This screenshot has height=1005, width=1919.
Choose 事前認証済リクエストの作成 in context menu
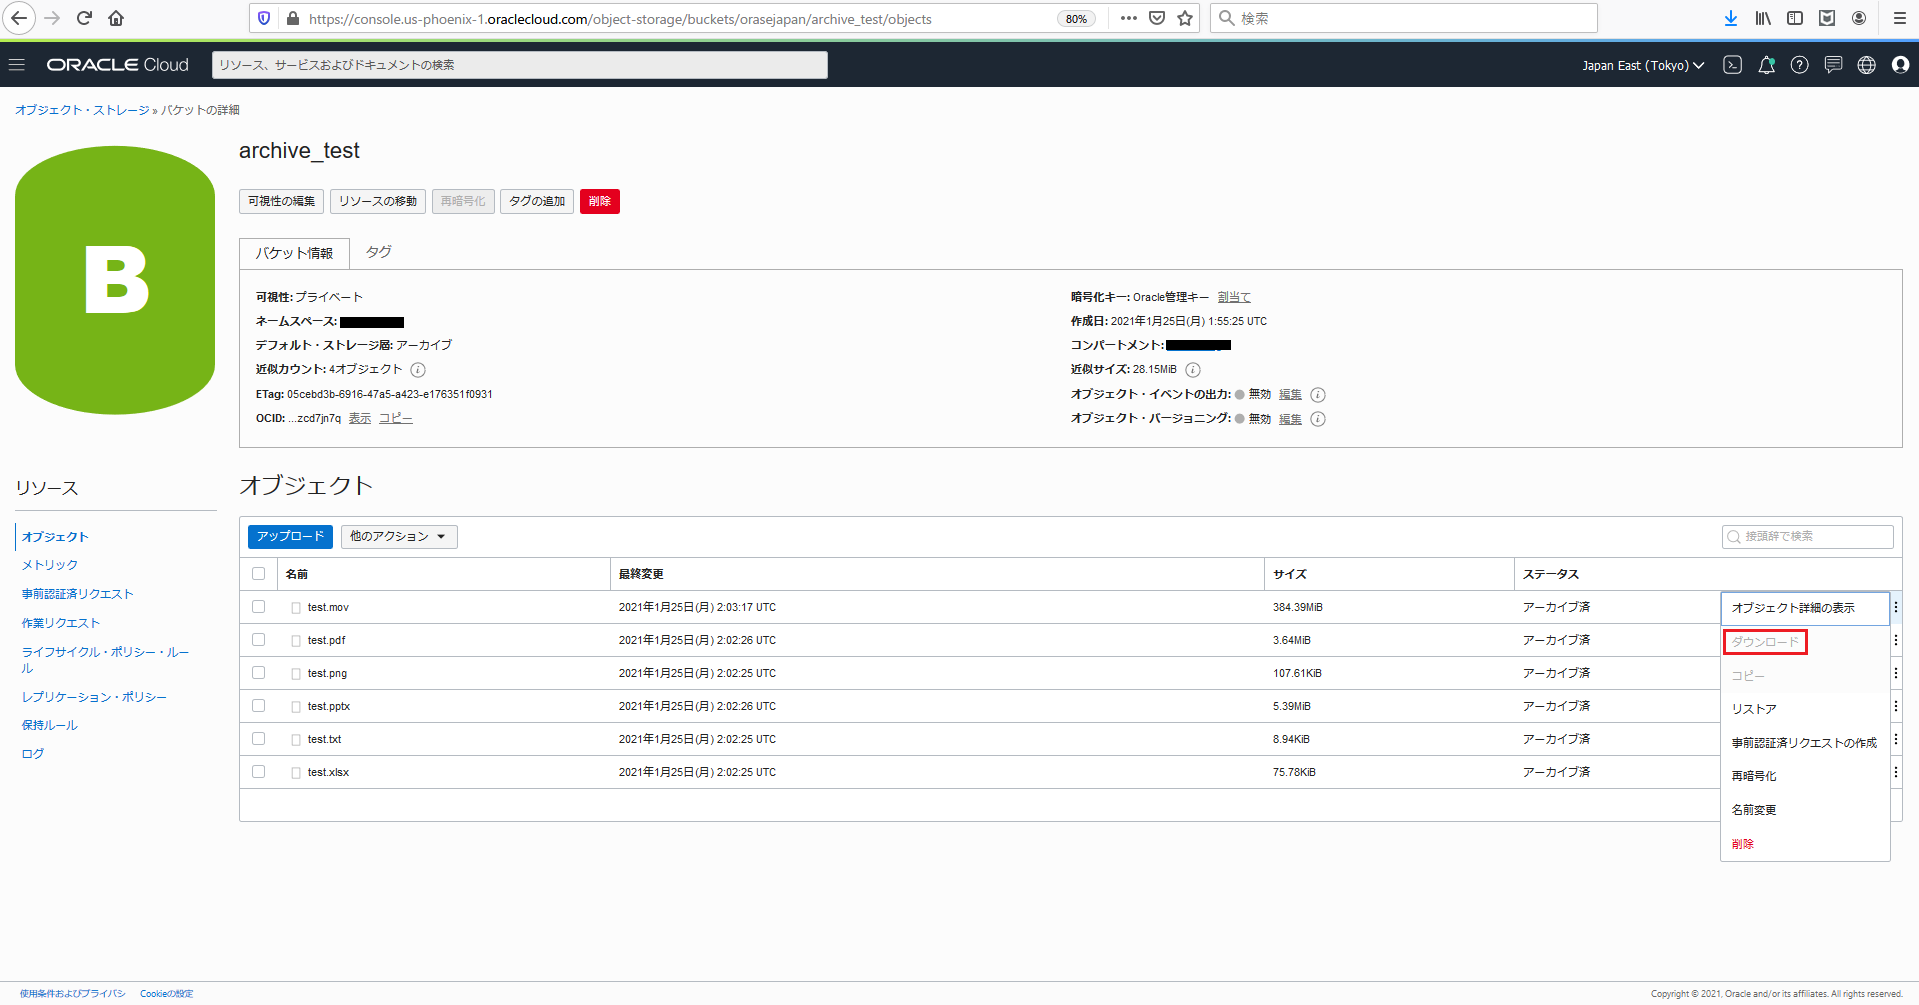pyautogui.click(x=1804, y=743)
